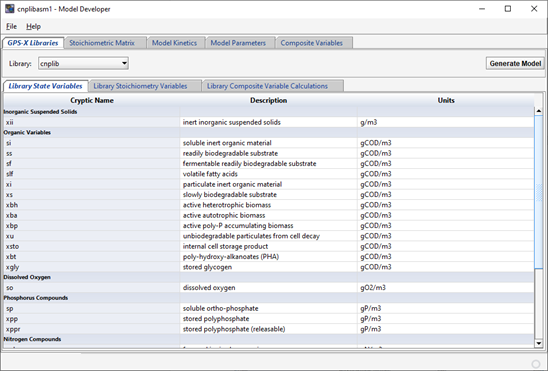
Task: Select 'soluble inert organic material' description
Action: coord(268,143)
